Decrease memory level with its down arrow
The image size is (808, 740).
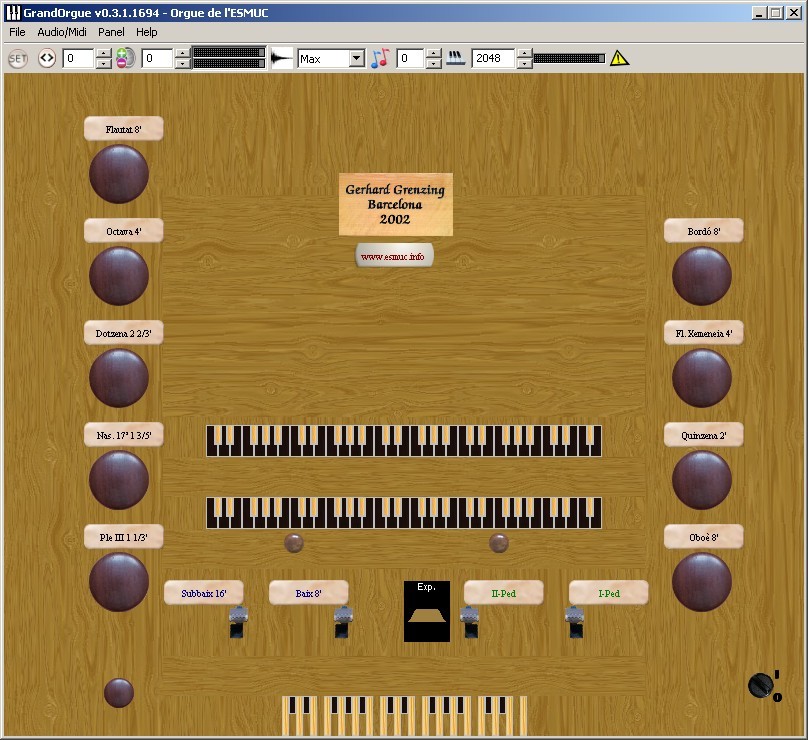pos(104,63)
